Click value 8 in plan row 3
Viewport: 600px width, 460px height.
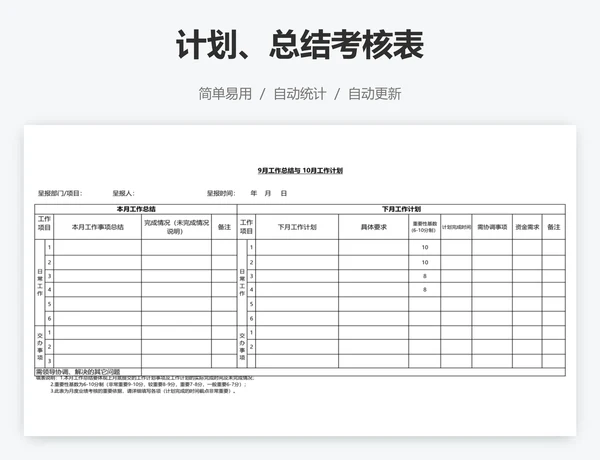point(425,276)
